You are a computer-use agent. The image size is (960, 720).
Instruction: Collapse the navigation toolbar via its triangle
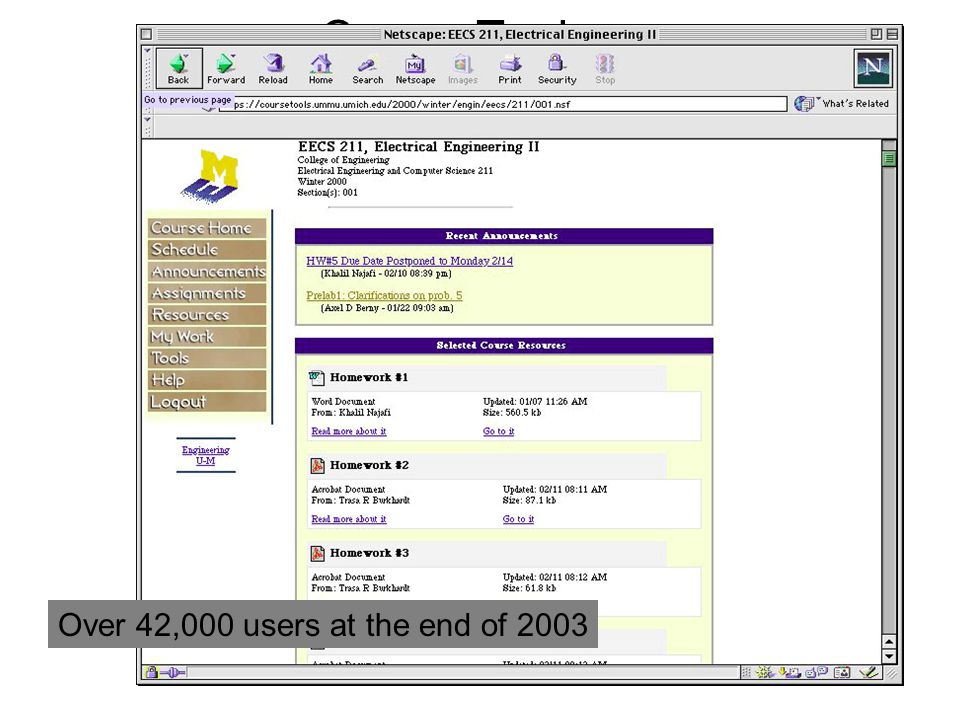147,50
